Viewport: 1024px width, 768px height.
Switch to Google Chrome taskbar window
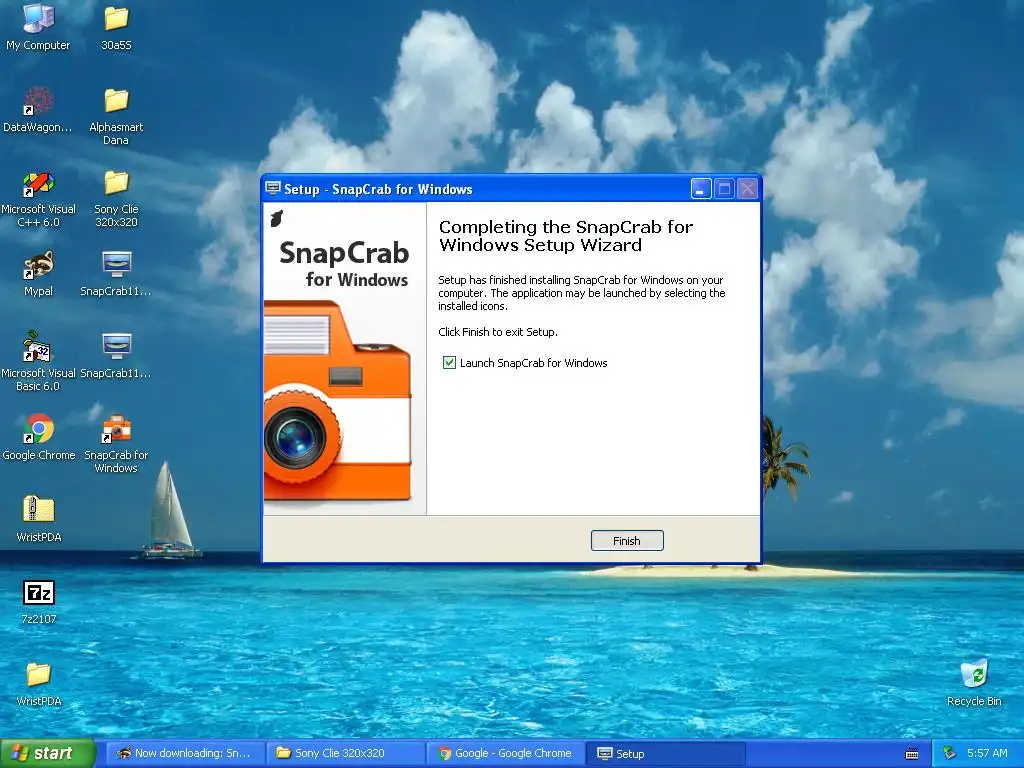click(x=505, y=754)
